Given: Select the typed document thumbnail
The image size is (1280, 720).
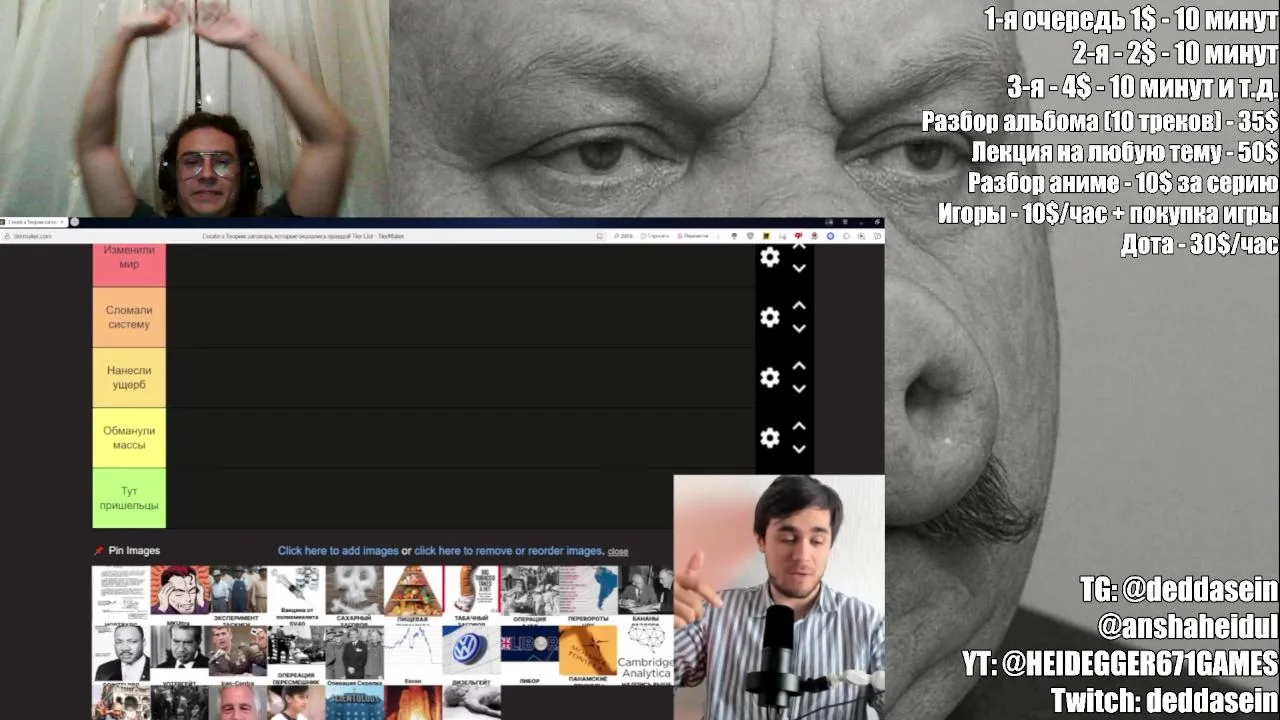Looking at the screenshot, I should (x=121, y=593).
